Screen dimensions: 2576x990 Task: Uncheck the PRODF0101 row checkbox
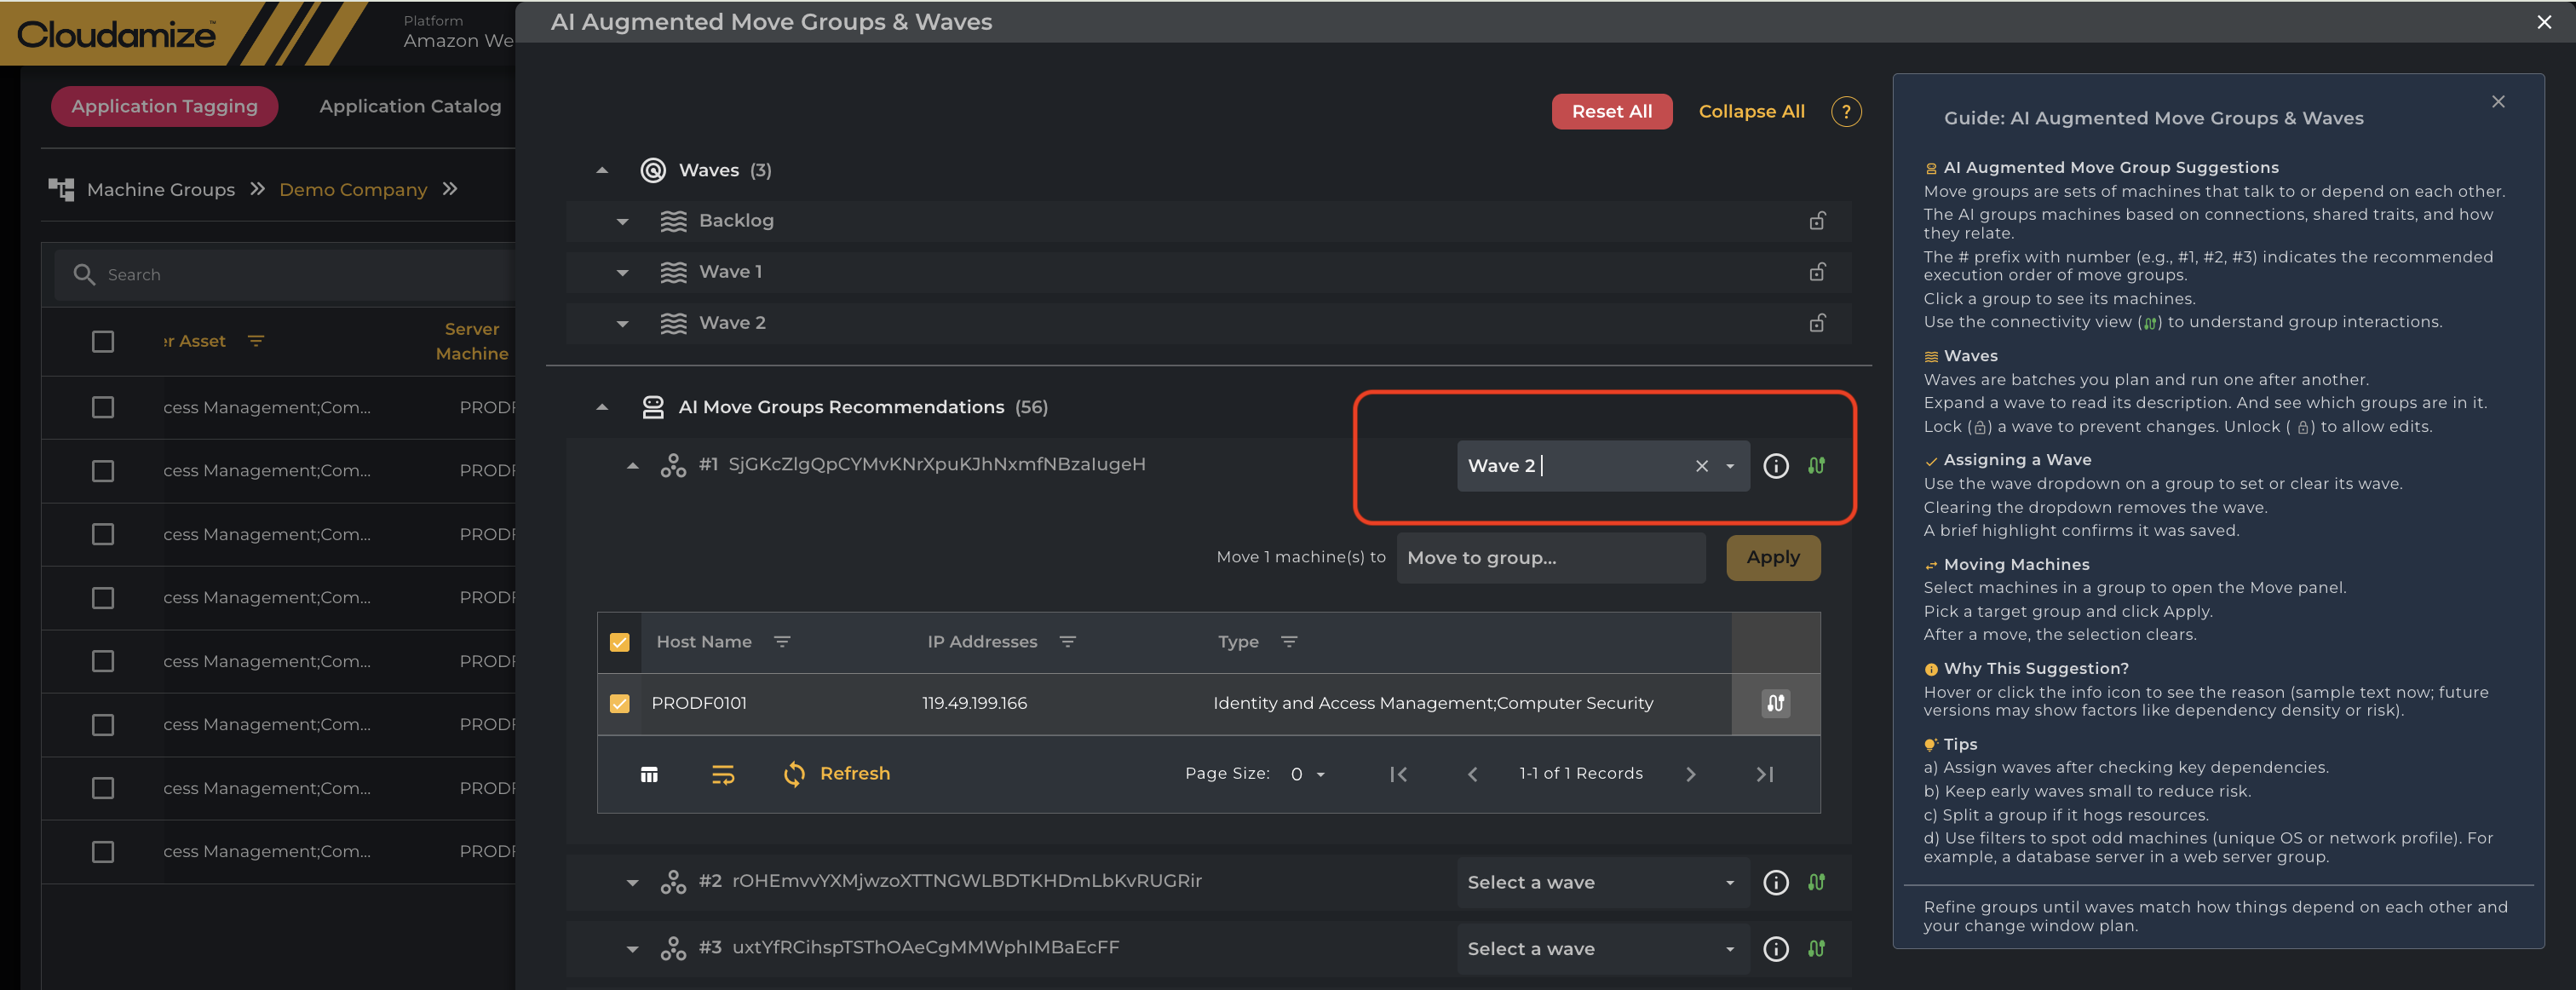coord(620,703)
